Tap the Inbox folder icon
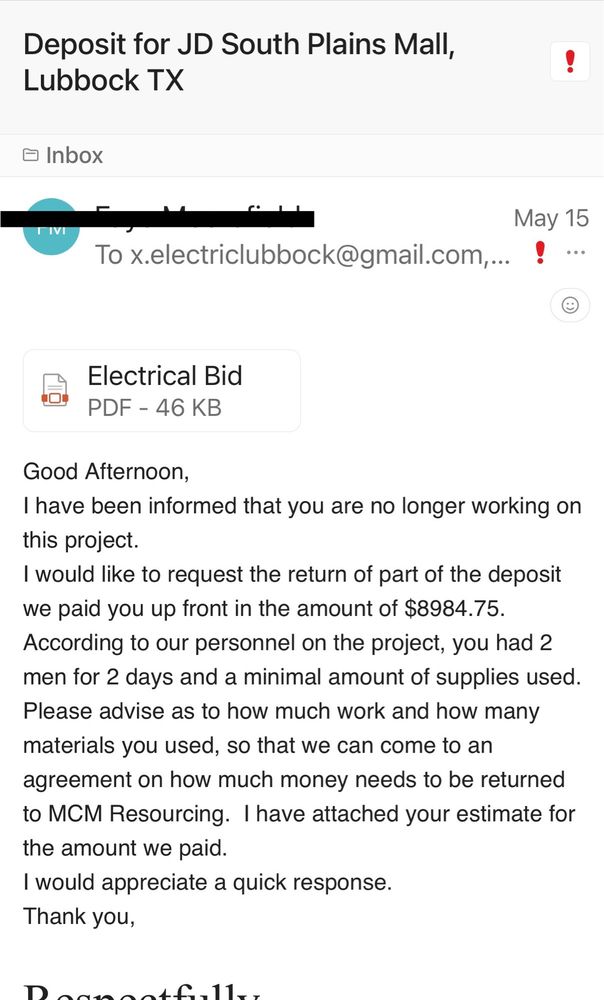This screenshot has width=604, height=1000. coord(31,155)
